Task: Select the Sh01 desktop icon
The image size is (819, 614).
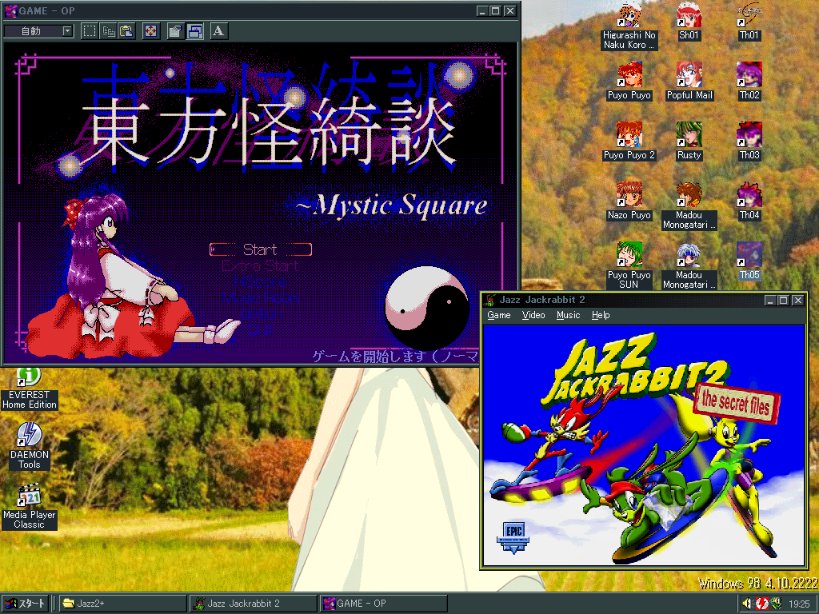Action: pos(689,22)
